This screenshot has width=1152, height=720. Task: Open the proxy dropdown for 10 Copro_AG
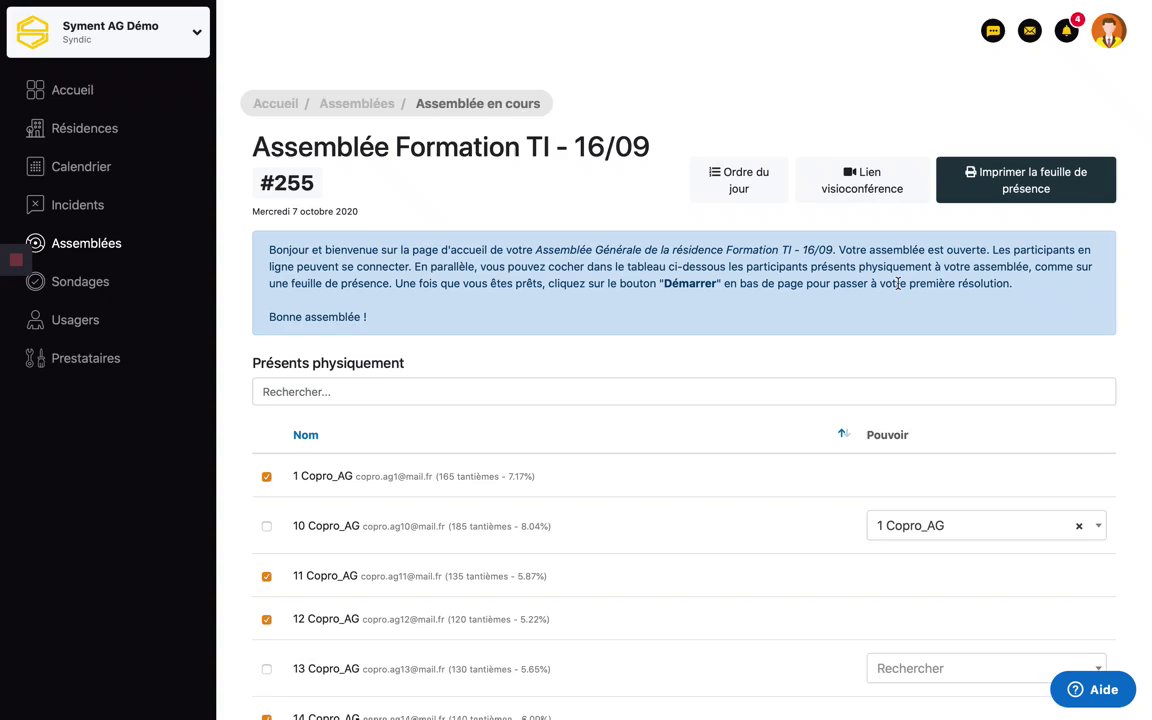tap(1099, 526)
